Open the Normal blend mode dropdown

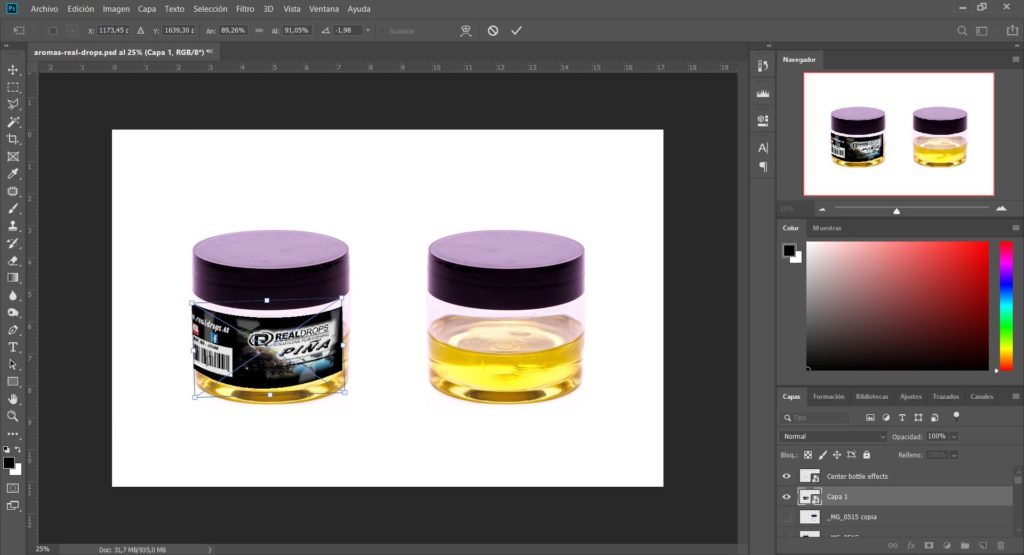833,436
